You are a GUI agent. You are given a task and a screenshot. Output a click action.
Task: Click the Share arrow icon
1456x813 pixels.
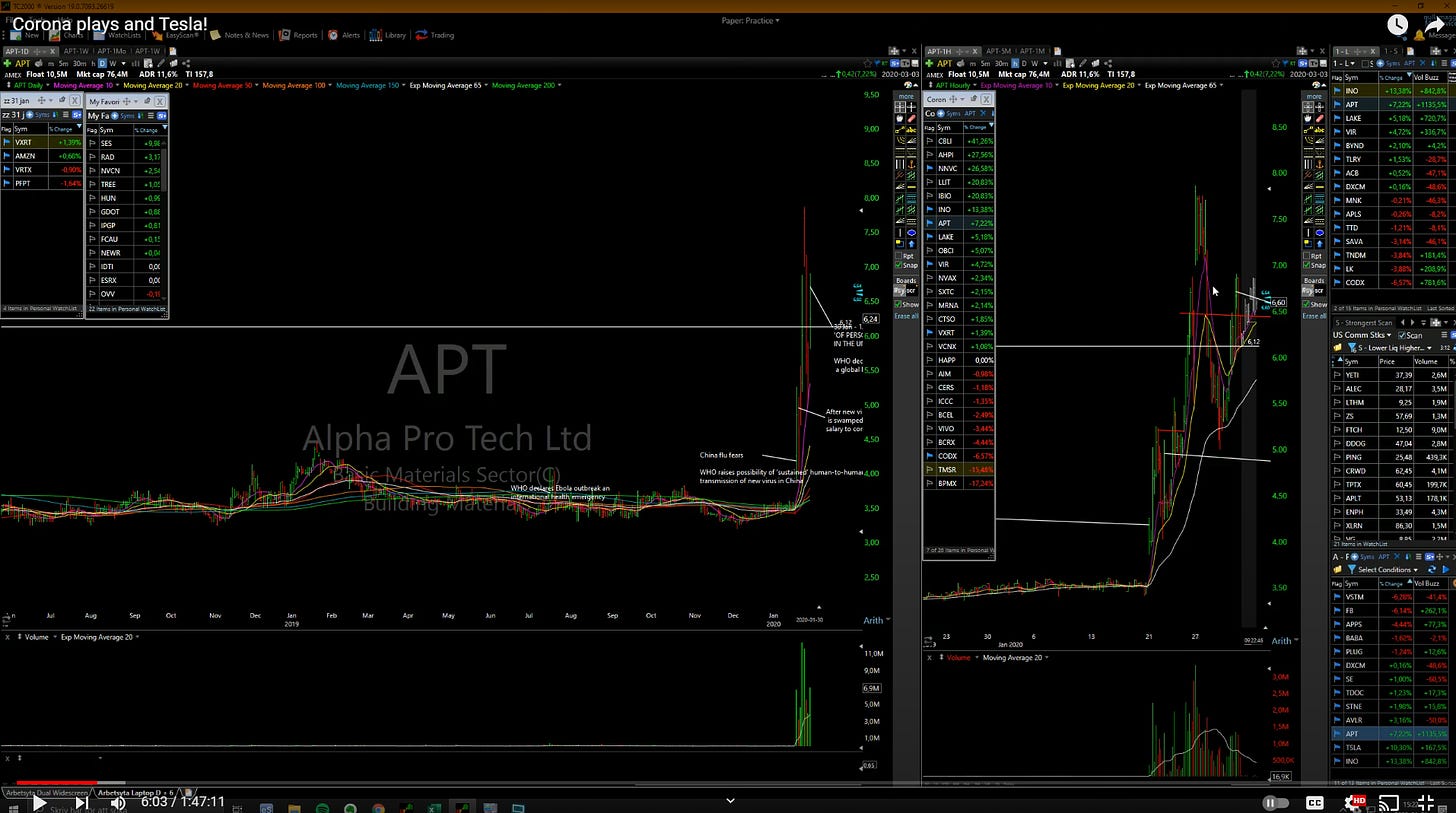coord(1436,25)
